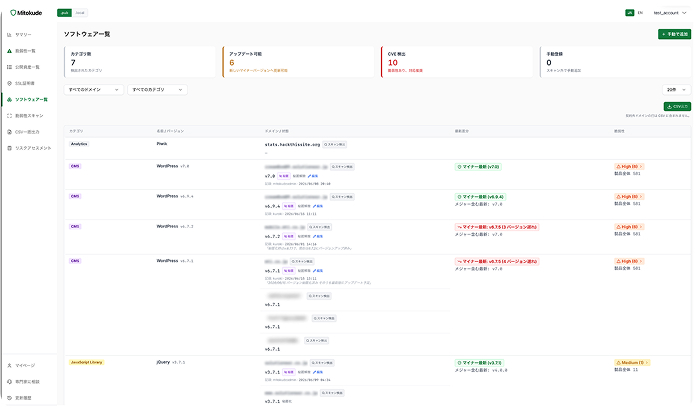Select the EN language toggle

point(640,13)
